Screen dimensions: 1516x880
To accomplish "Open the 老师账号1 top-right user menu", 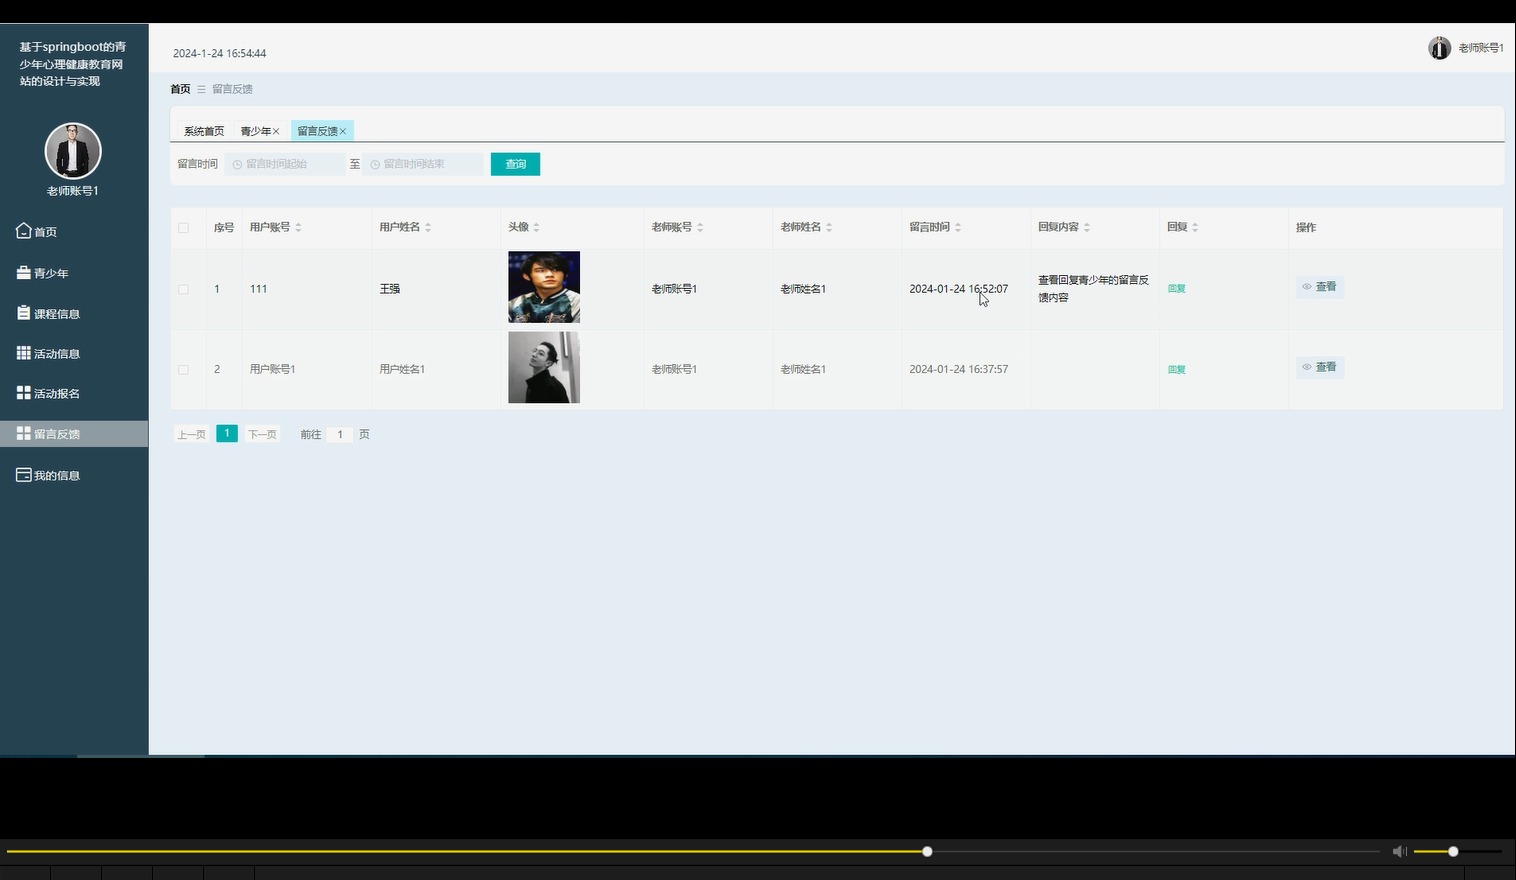I will tap(1480, 48).
